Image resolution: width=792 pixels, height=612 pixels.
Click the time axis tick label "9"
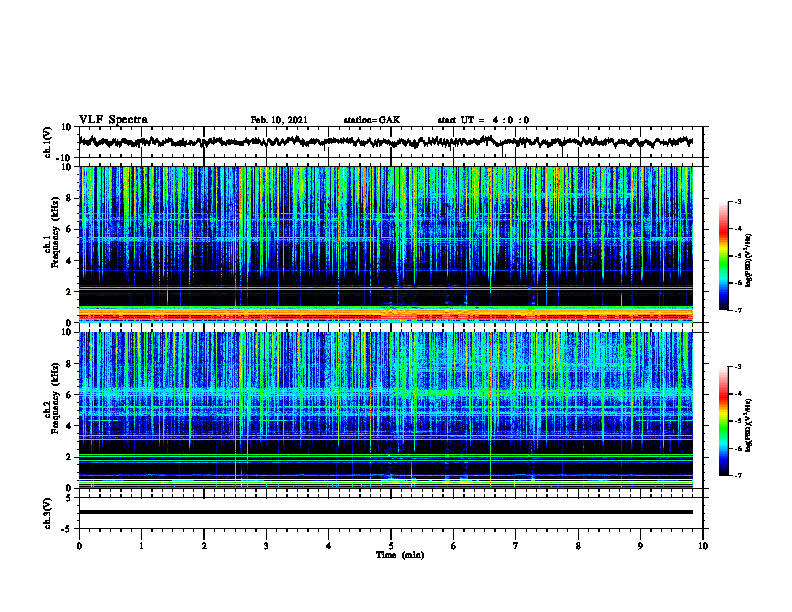(640, 546)
